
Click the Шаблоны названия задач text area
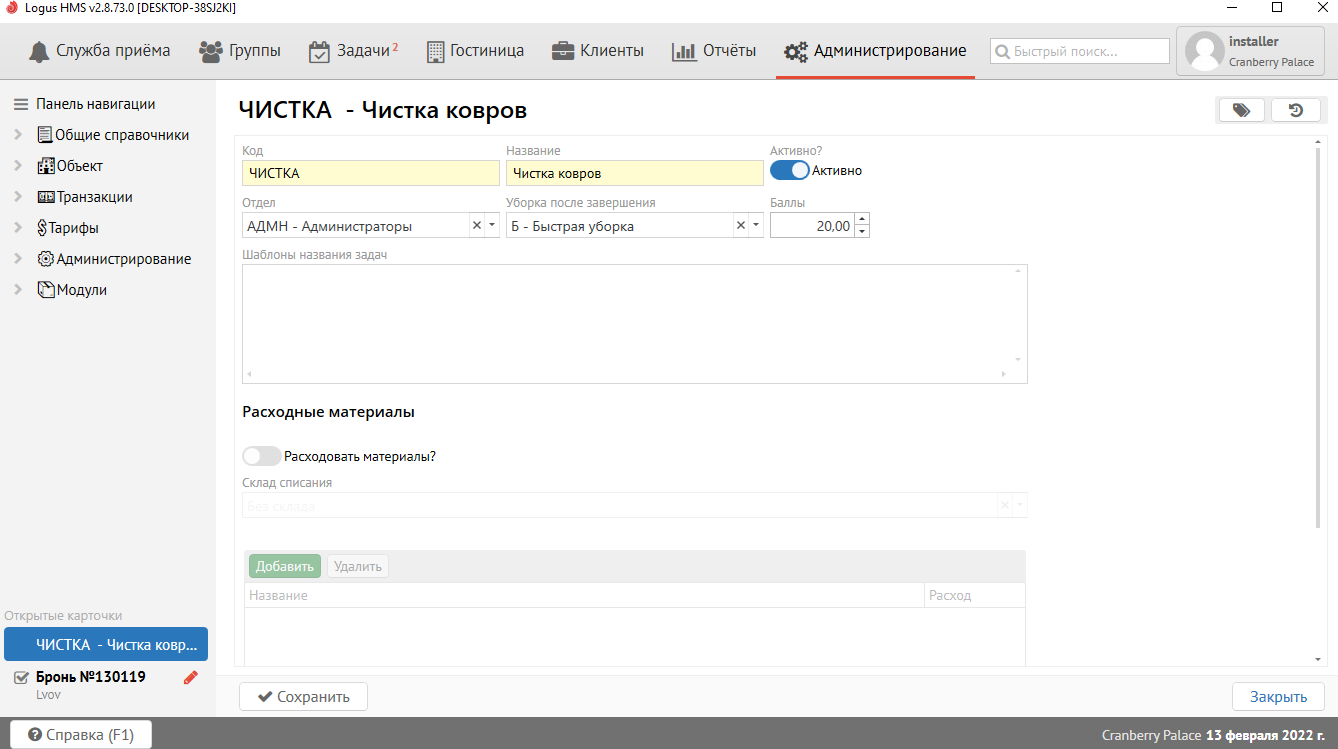(x=635, y=324)
